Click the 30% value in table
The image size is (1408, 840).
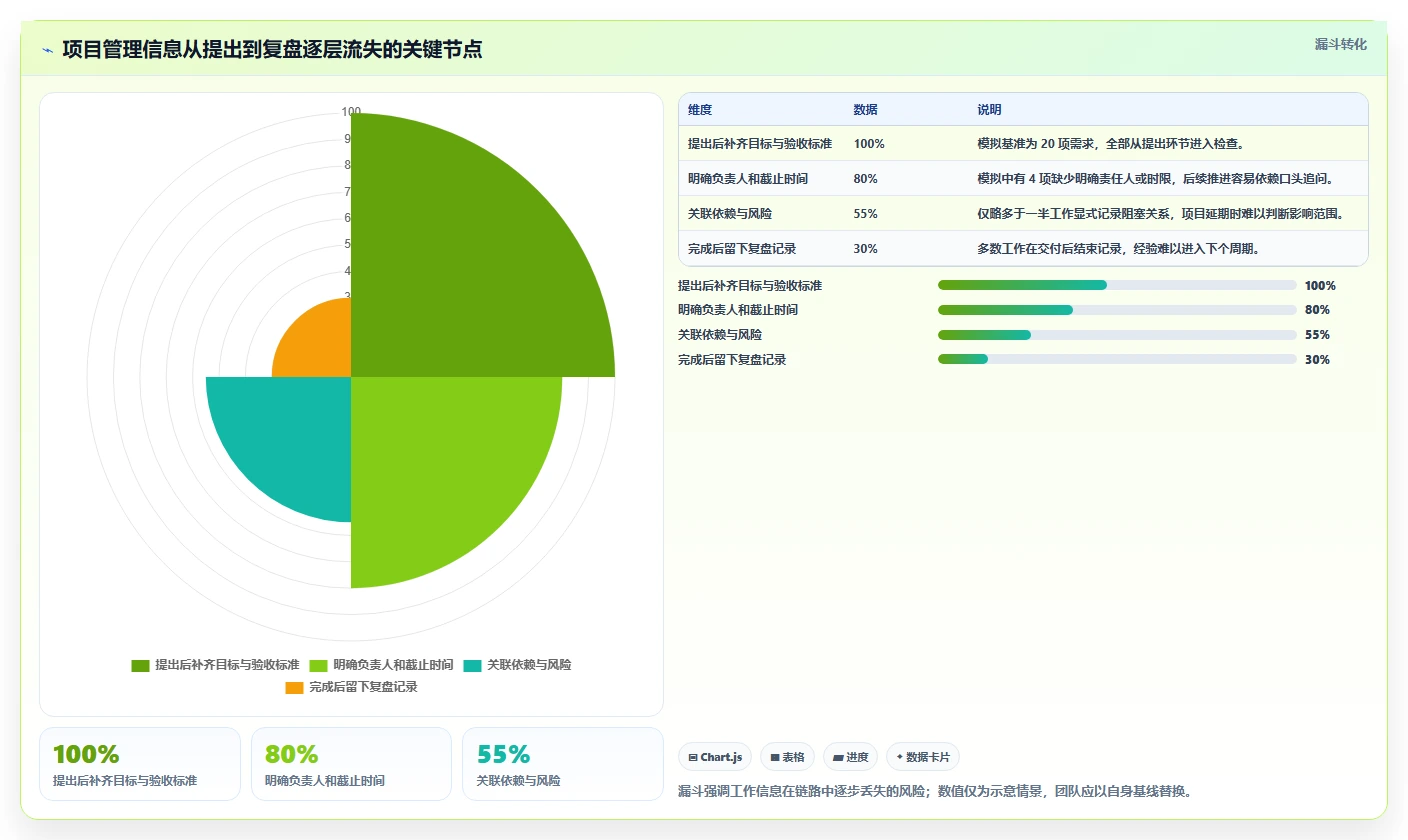coord(866,249)
